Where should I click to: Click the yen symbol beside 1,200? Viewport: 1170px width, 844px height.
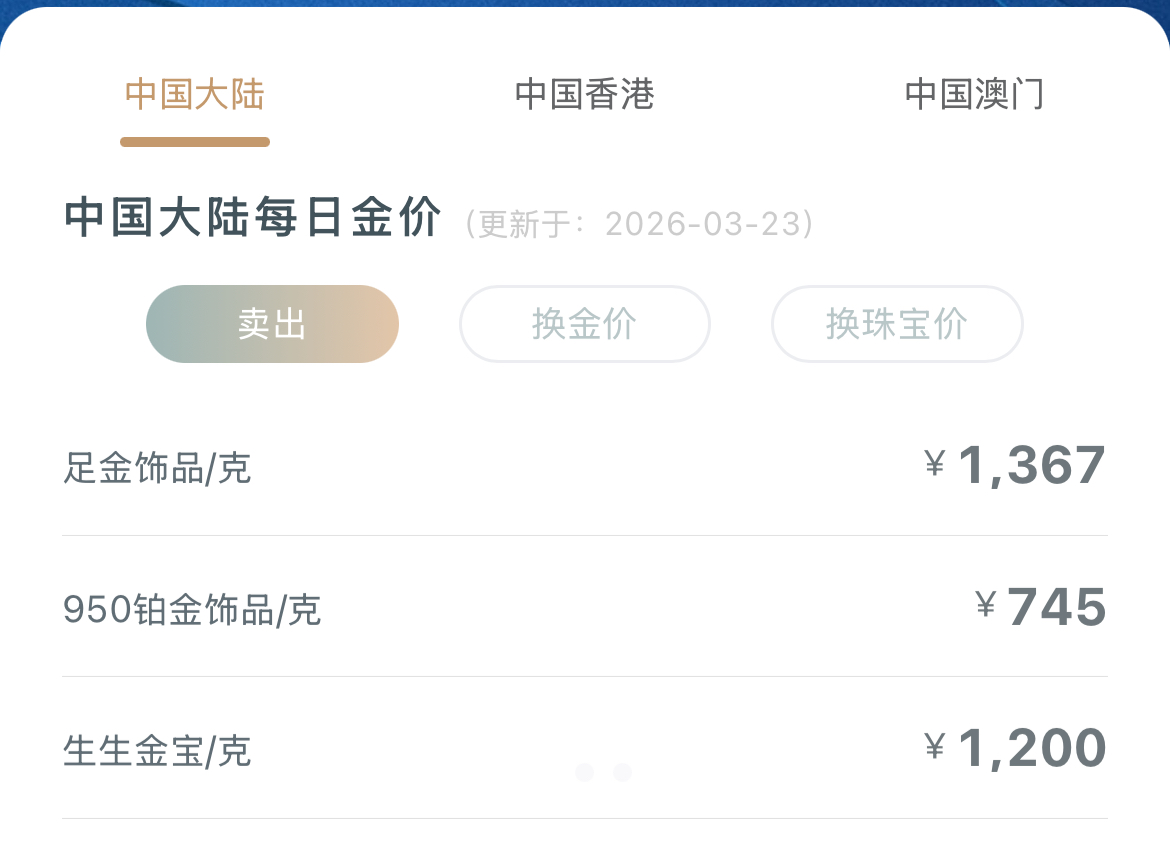934,746
